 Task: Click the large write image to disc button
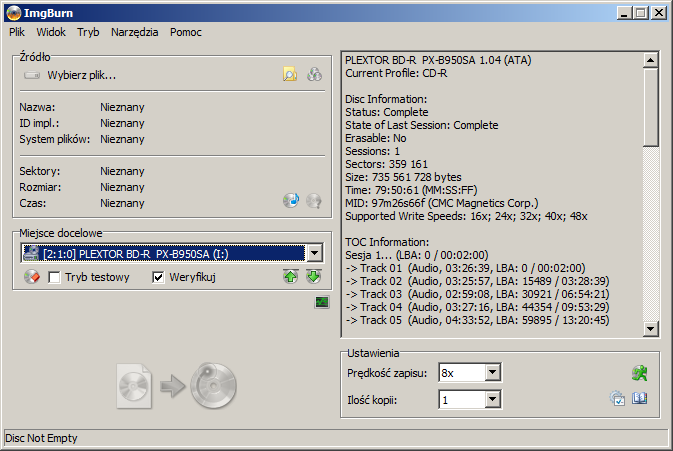[177, 385]
